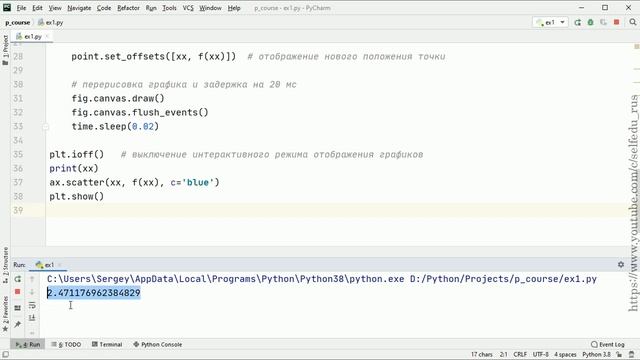Click the lock read-only status icon
The width and height of the screenshot is (640, 360).
click(x=619, y=355)
